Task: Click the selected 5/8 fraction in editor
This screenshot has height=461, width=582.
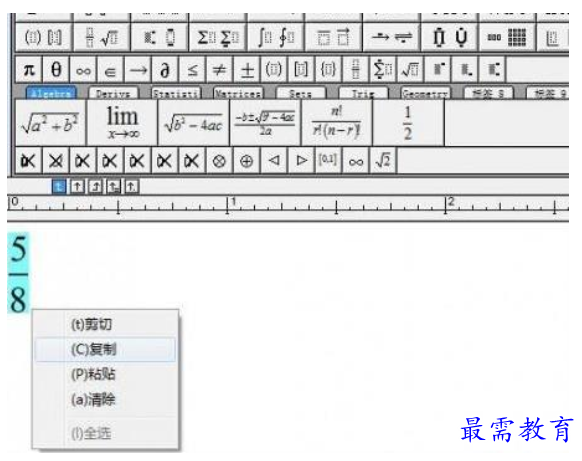Action: pos(18,274)
